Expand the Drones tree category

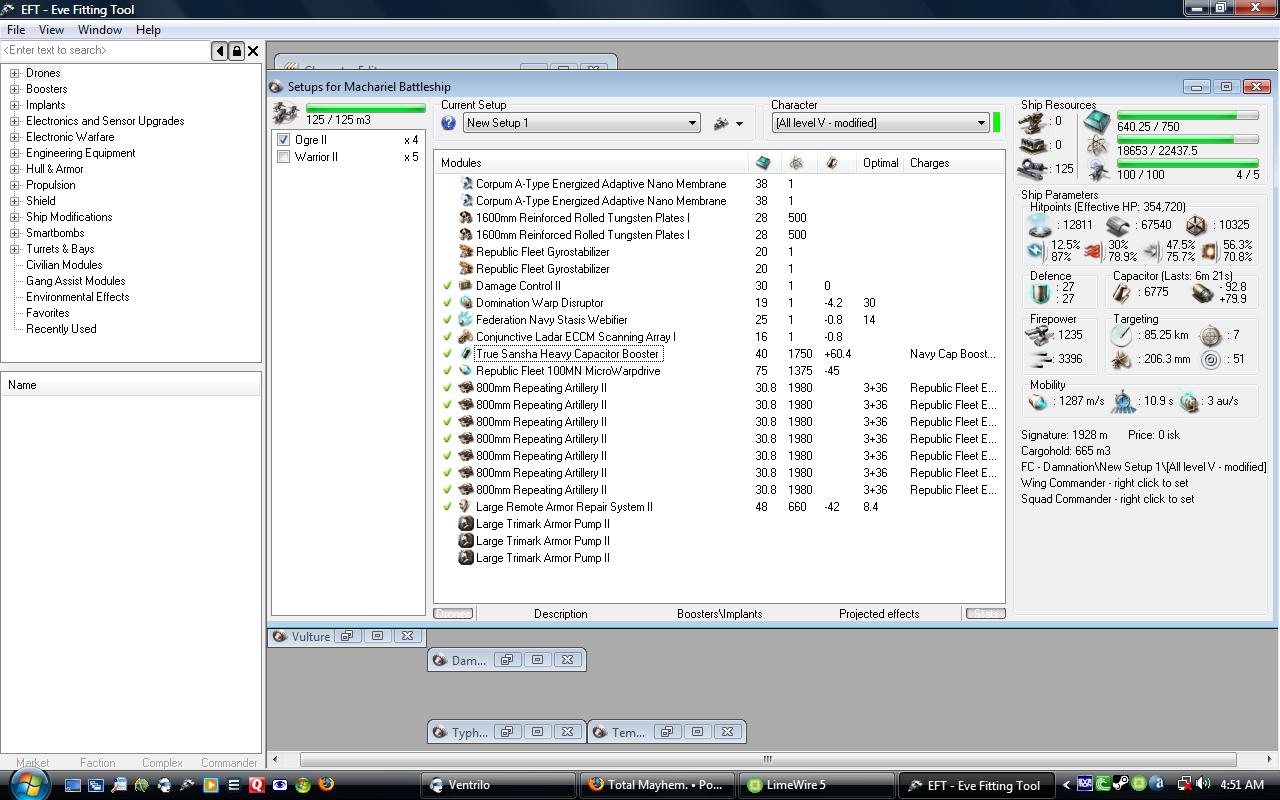point(15,73)
